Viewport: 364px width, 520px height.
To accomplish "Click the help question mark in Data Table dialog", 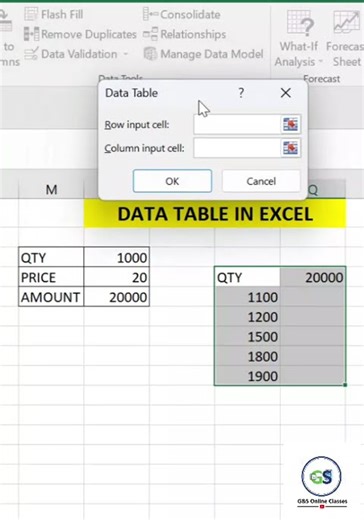I will point(241,93).
